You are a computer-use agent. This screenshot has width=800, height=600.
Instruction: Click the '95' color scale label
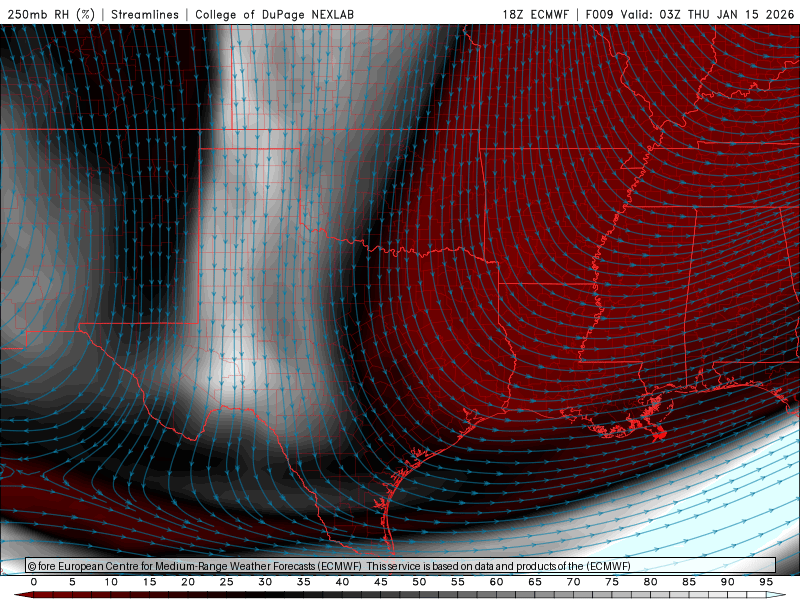(x=766, y=582)
